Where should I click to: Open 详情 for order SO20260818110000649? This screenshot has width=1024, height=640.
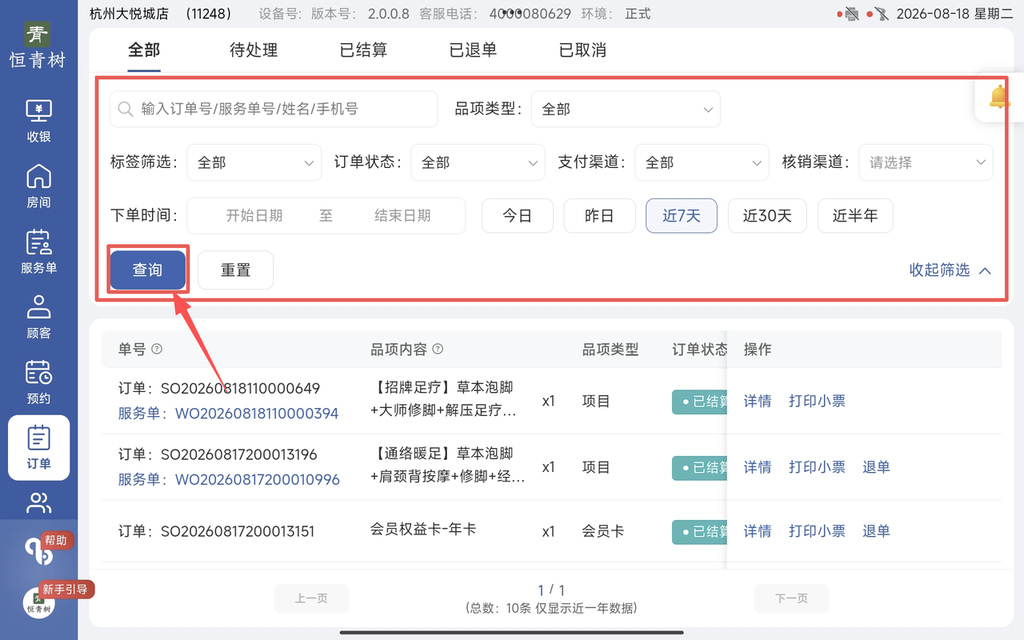(758, 401)
